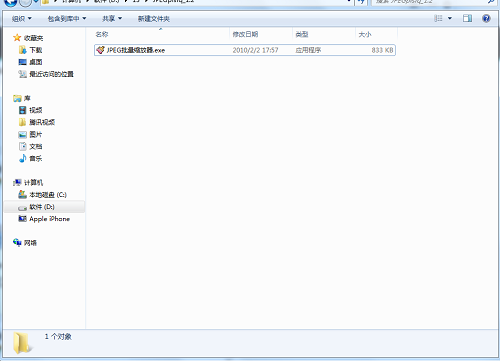Open 本地磁盘 (C:) drive
The width and height of the screenshot is (500, 361).
click(x=43, y=195)
